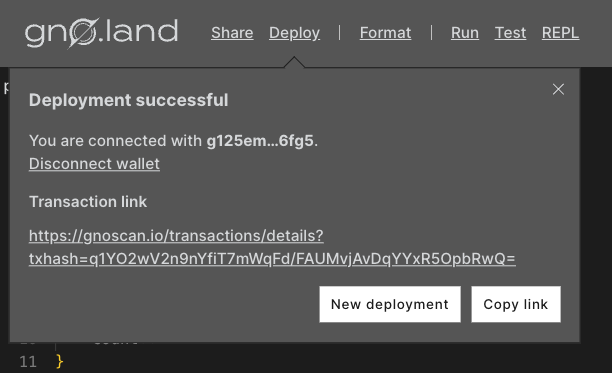Run the code using Run
This screenshot has height=373, width=612.
click(465, 33)
